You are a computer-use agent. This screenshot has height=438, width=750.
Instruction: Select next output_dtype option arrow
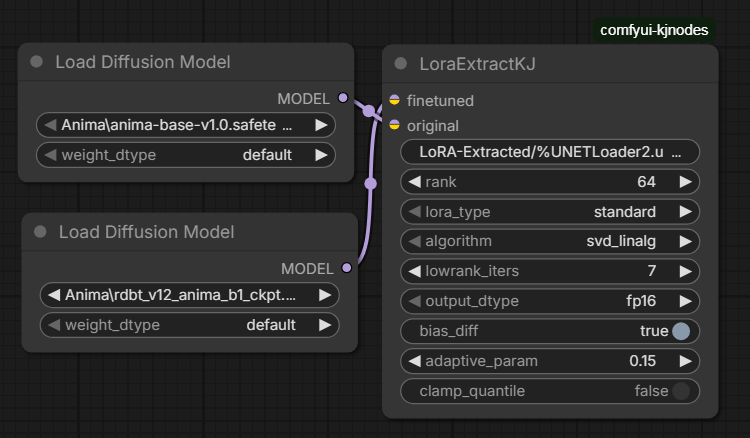click(x=685, y=301)
